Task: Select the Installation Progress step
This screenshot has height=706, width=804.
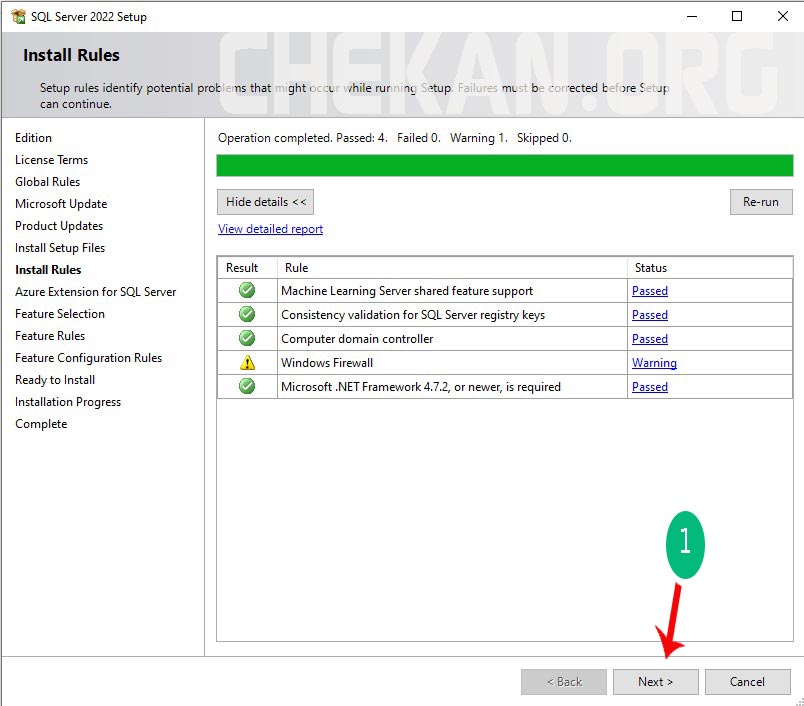Action: click(x=68, y=402)
